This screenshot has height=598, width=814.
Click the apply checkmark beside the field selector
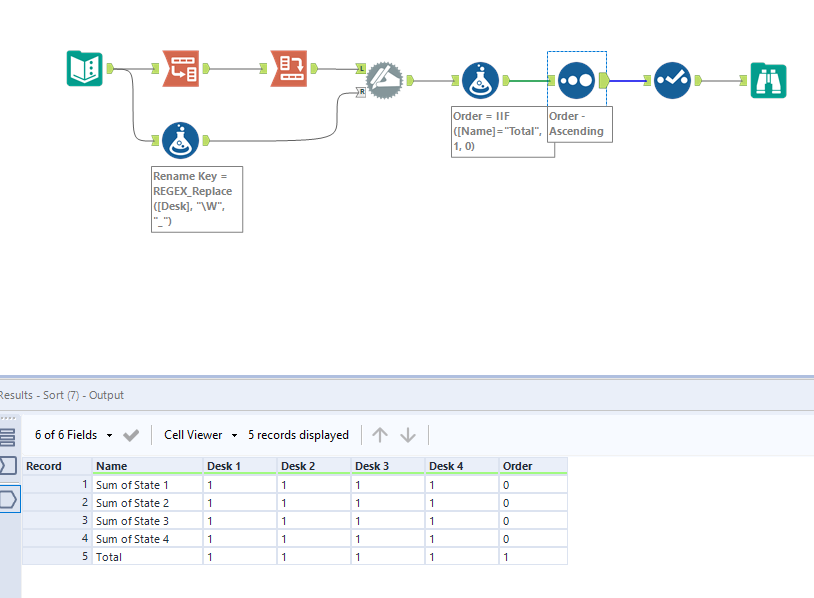(x=131, y=435)
